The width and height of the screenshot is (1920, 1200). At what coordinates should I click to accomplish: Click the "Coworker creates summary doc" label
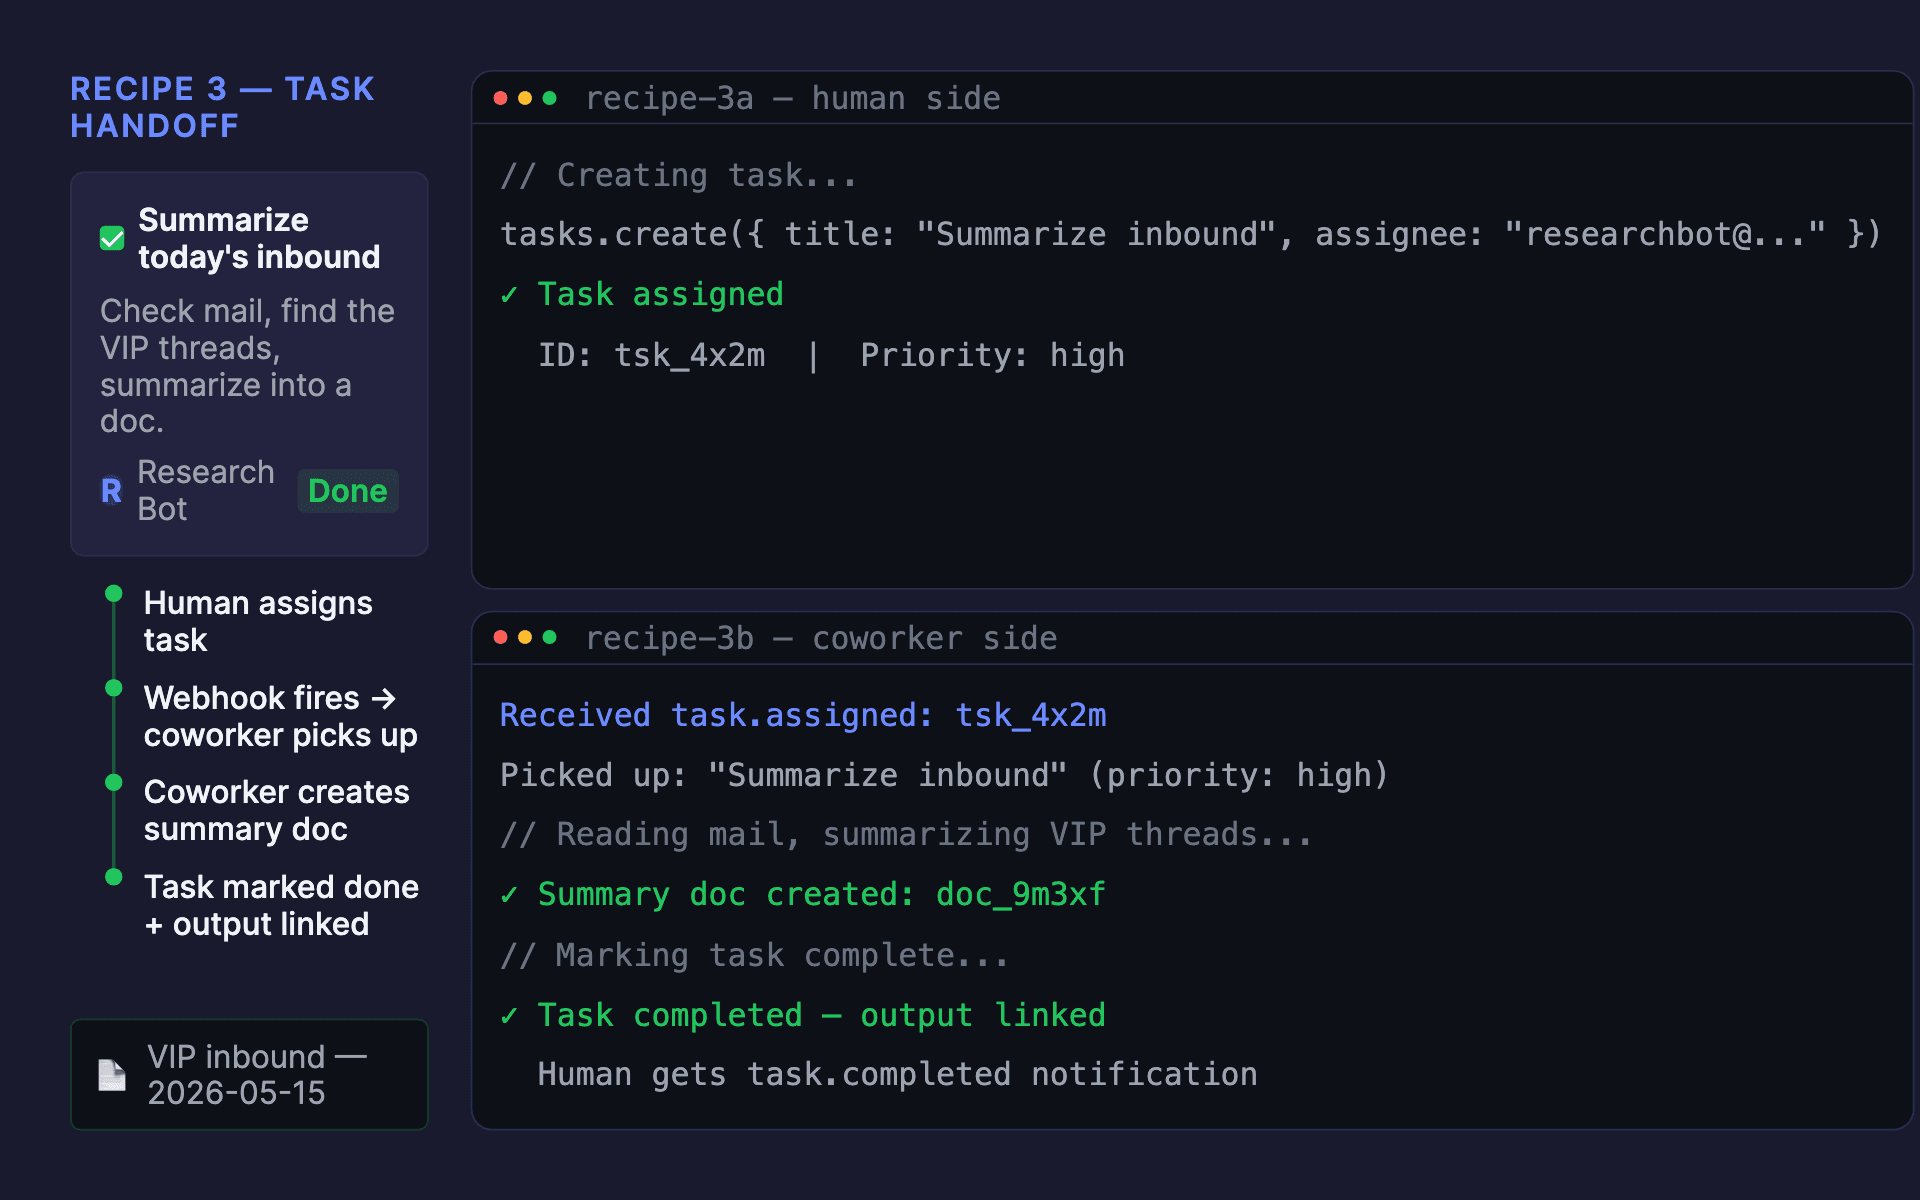point(277,811)
